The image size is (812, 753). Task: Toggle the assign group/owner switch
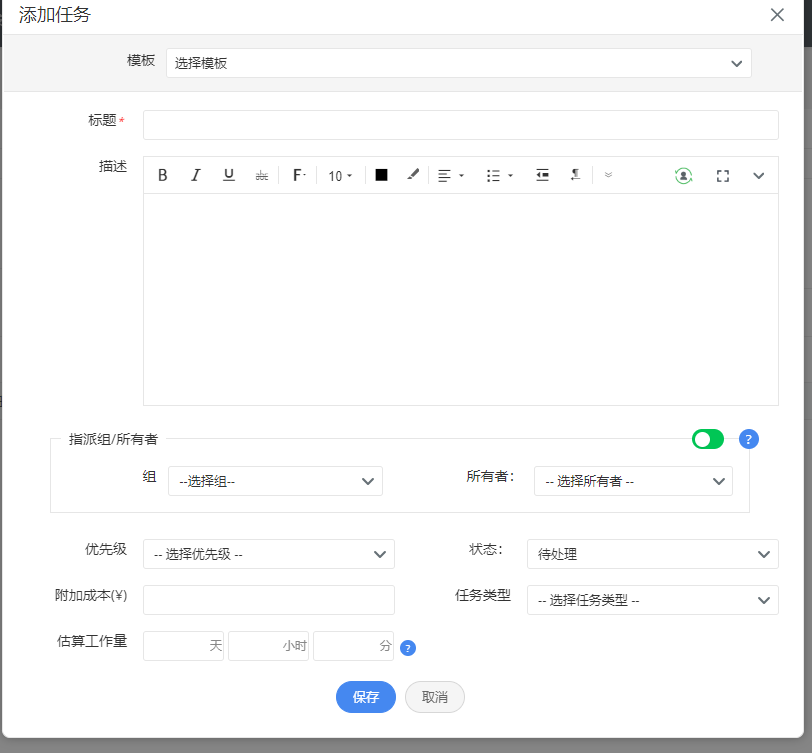tap(708, 439)
